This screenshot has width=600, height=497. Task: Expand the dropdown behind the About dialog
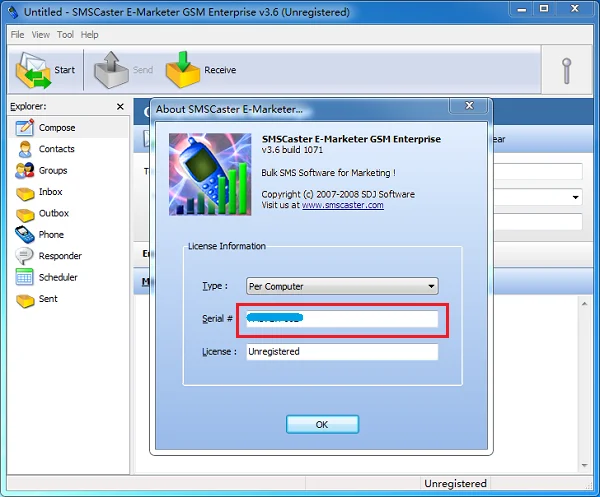click(x=576, y=197)
